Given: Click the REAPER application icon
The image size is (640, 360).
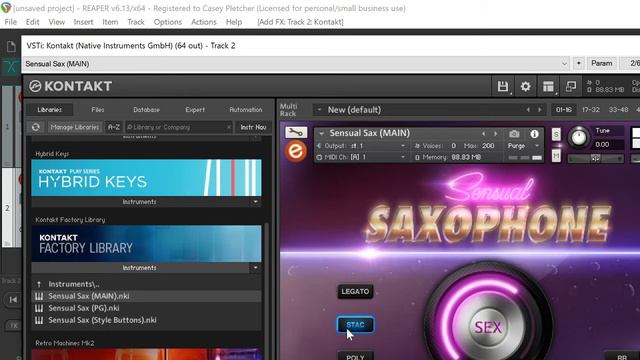Looking at the screenshot, I should pos(6,8).
